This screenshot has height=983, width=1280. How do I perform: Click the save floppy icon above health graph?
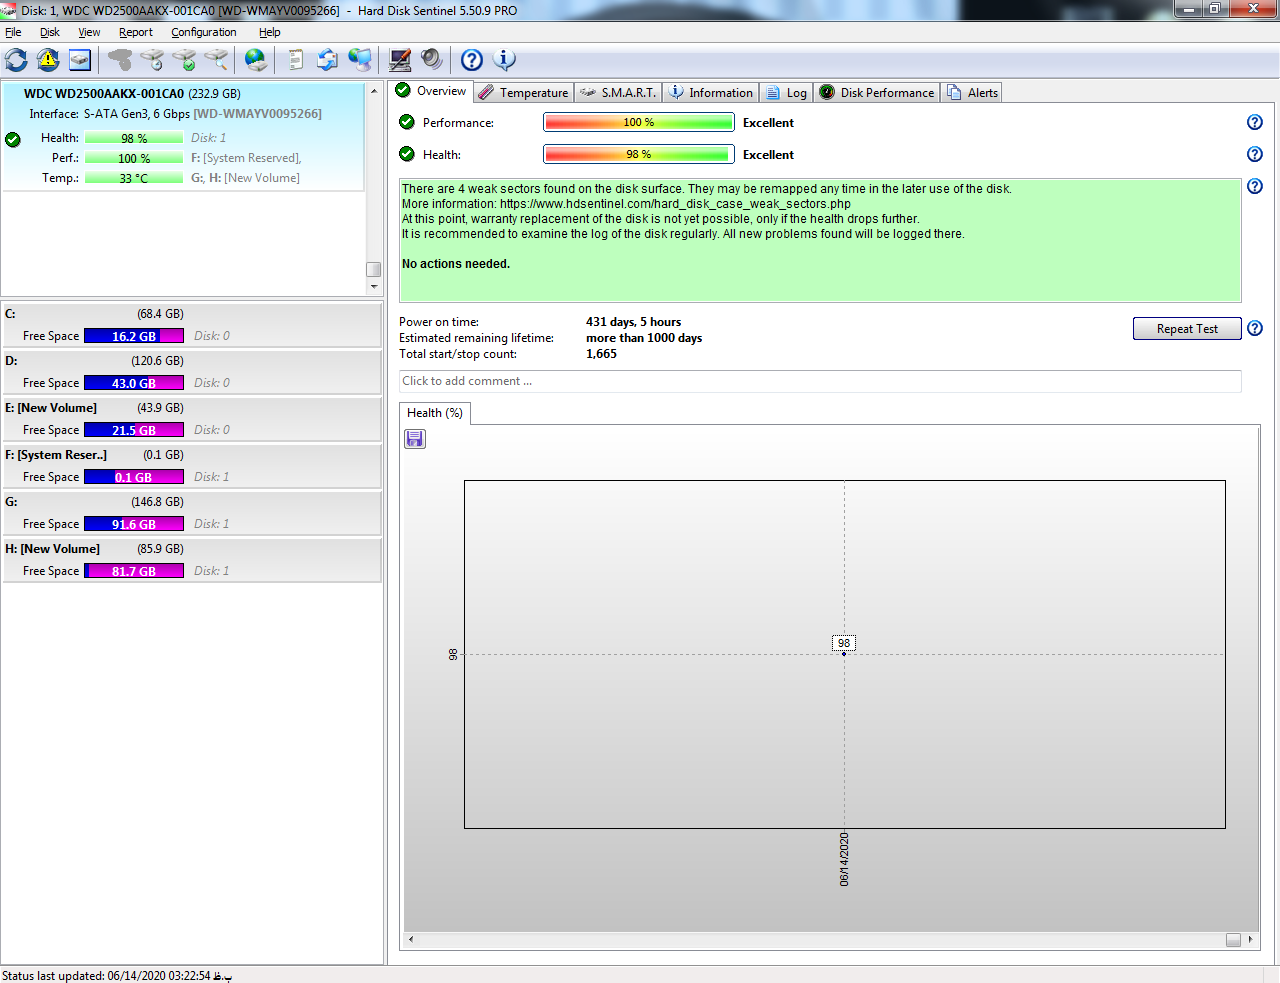tap(415, 438)
